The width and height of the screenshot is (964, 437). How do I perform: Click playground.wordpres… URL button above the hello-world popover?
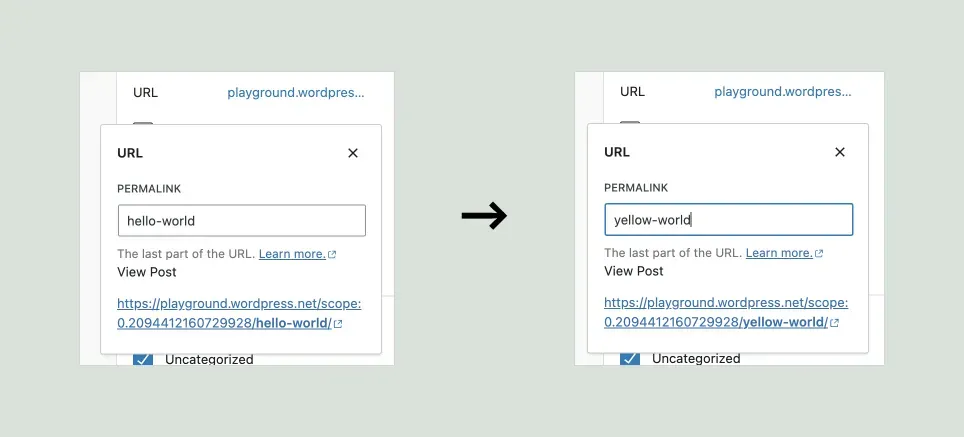tap(296, 93)
